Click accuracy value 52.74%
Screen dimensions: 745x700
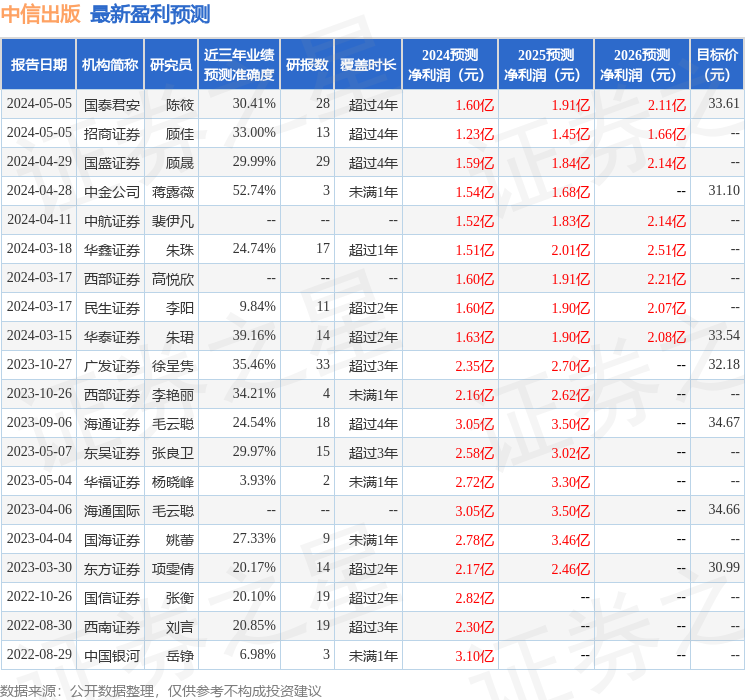tap(254, 190)
